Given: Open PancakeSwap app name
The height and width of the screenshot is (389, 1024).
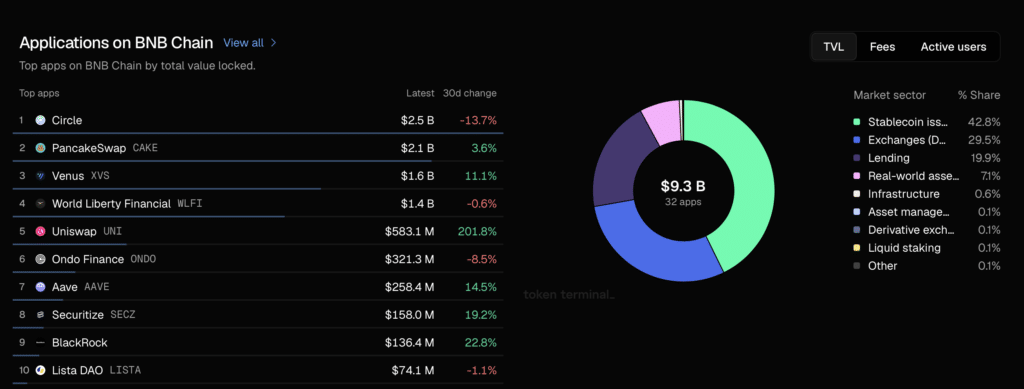Looking at the screenshot, I should (89, 148).
